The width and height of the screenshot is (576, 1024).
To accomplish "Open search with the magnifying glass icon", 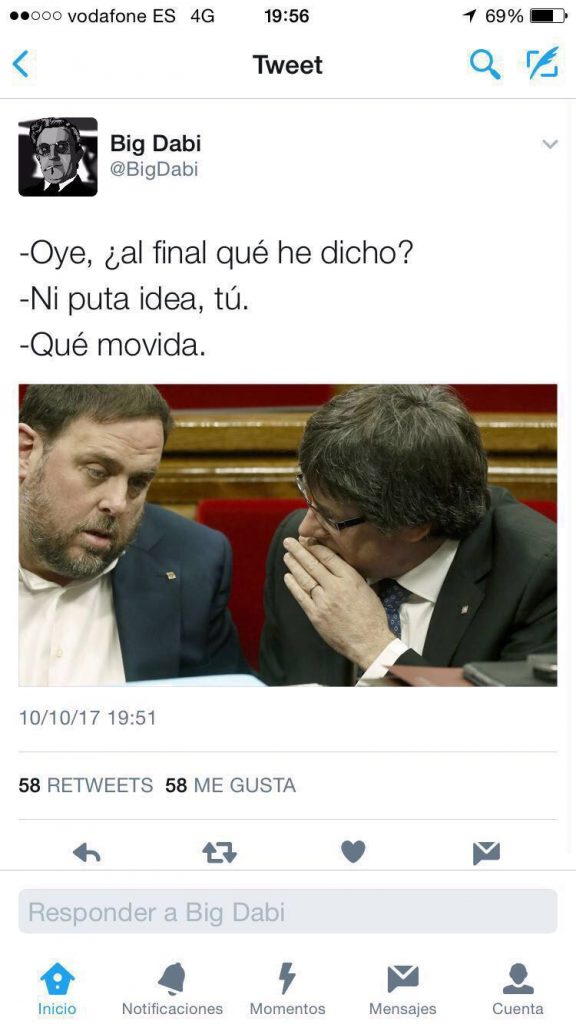I will click(x=485, y=65).
